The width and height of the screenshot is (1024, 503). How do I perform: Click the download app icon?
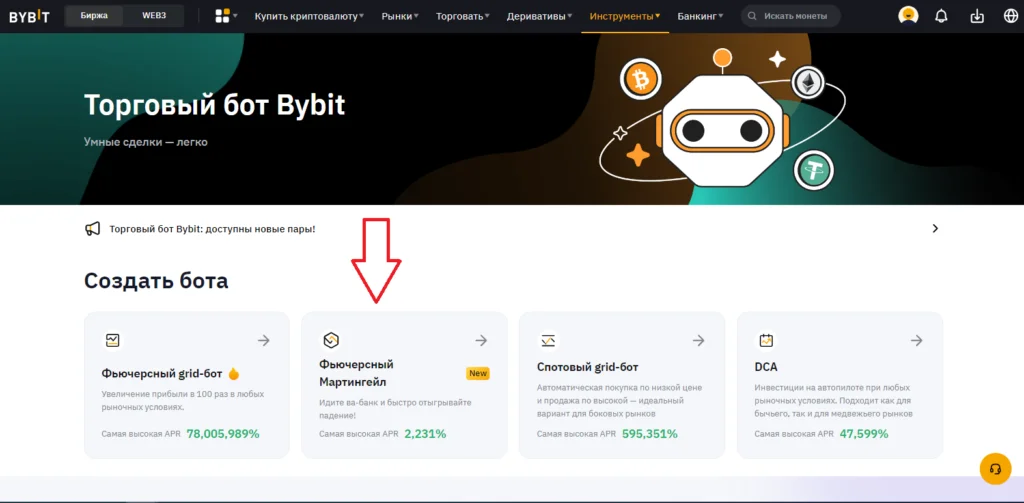point(977,16)
